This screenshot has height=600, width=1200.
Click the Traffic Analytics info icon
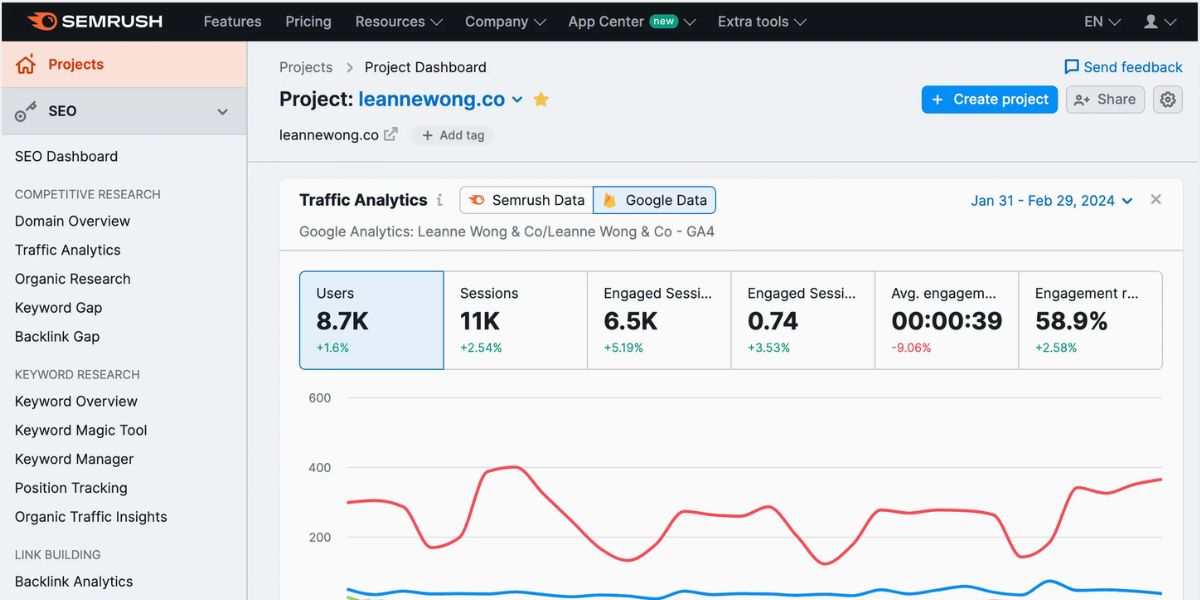tap(439, 200)
